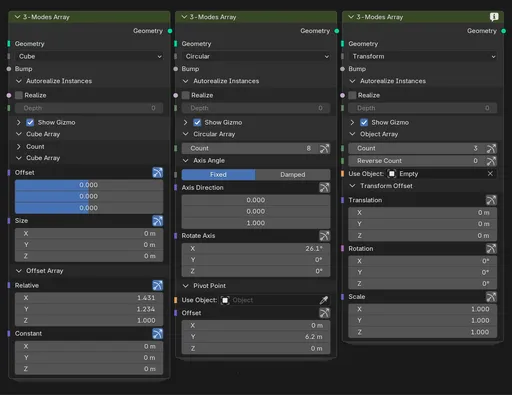
Task: Open the Cube mode dropdown
Action: click(89, 56)
